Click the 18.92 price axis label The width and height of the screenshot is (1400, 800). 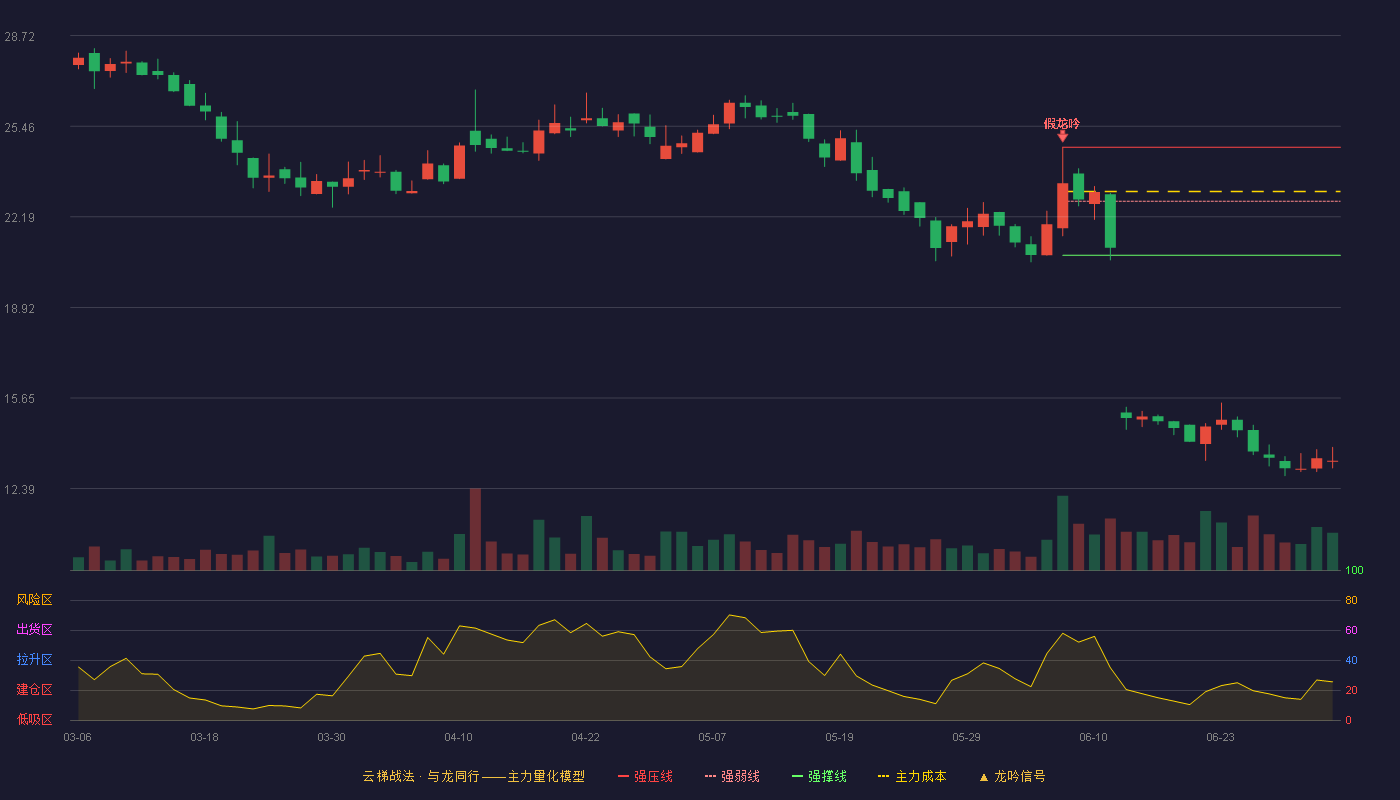(19, 308)
